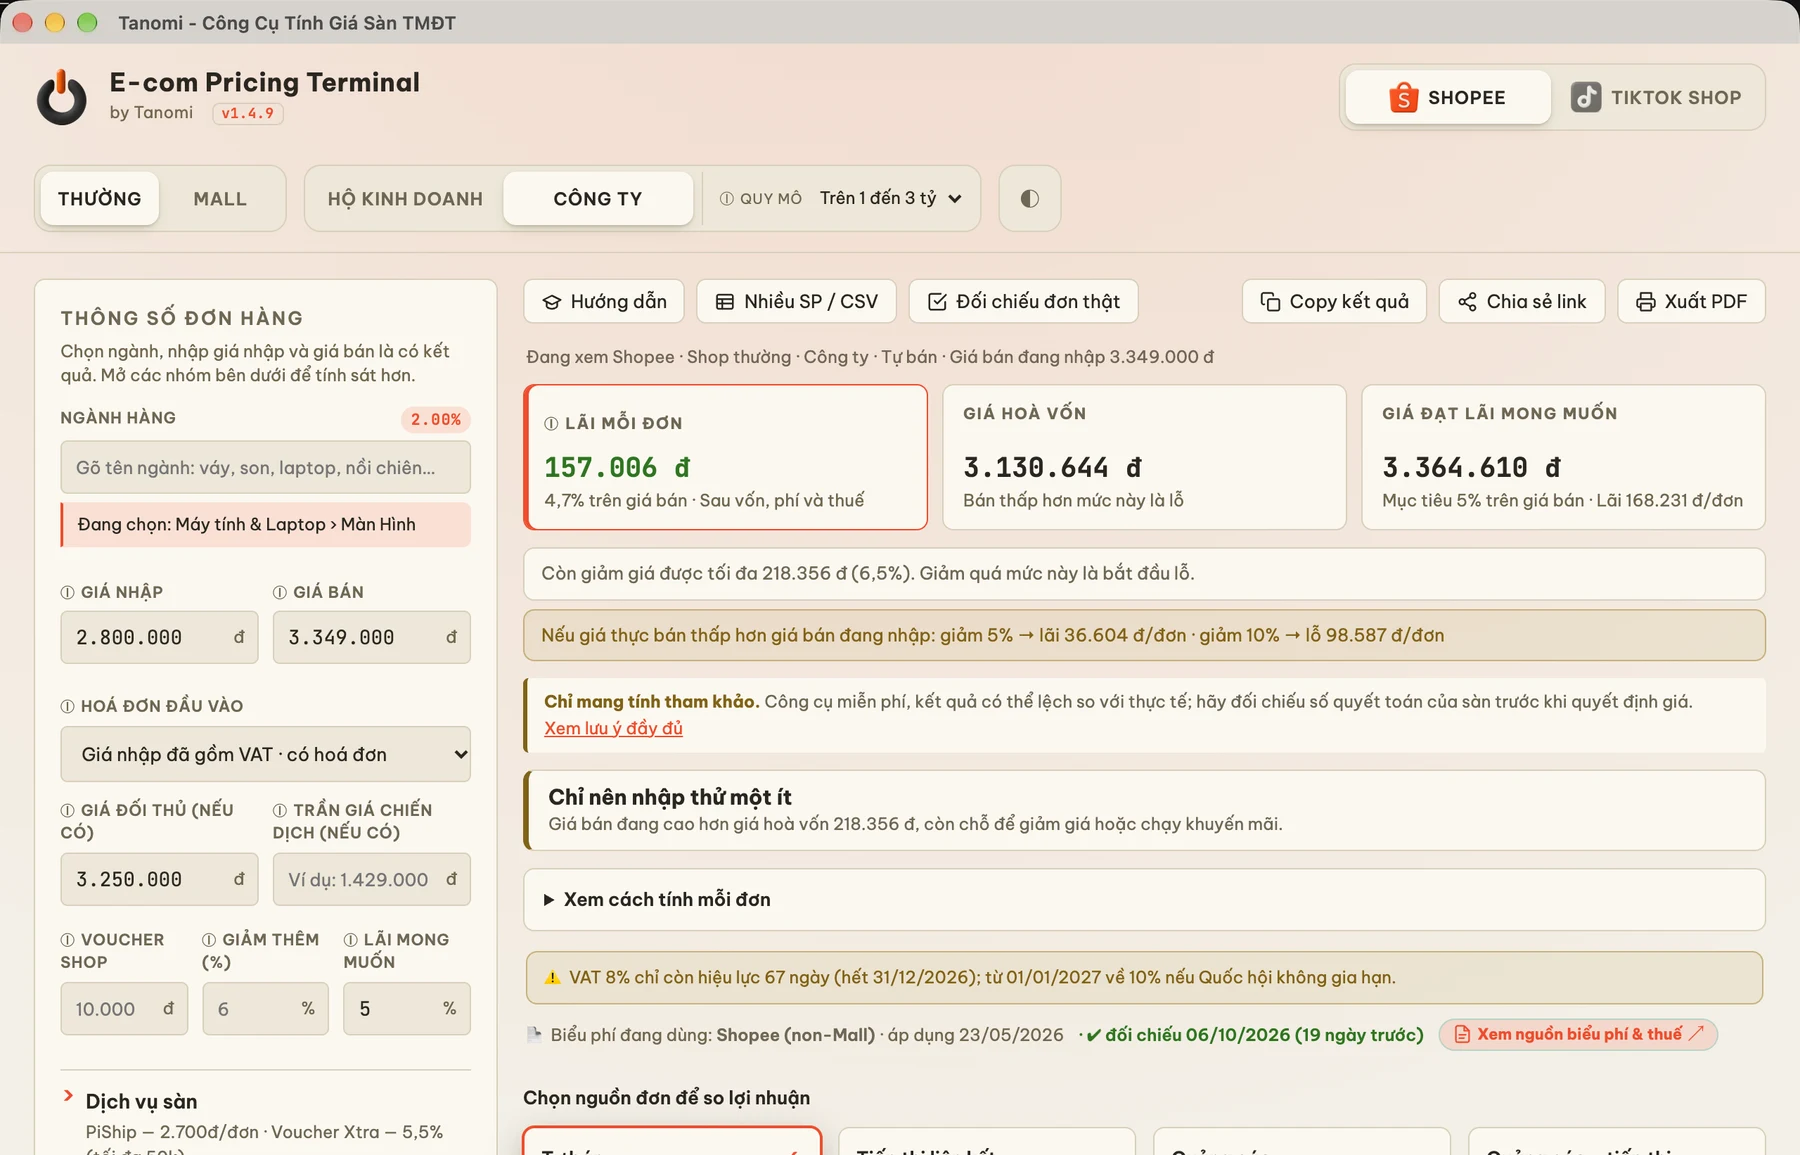Image resolution: width=1800 pixels, height=1155 pixels.
Task: Switch to the Shopee platform tab
Action: coord(1448,97)
